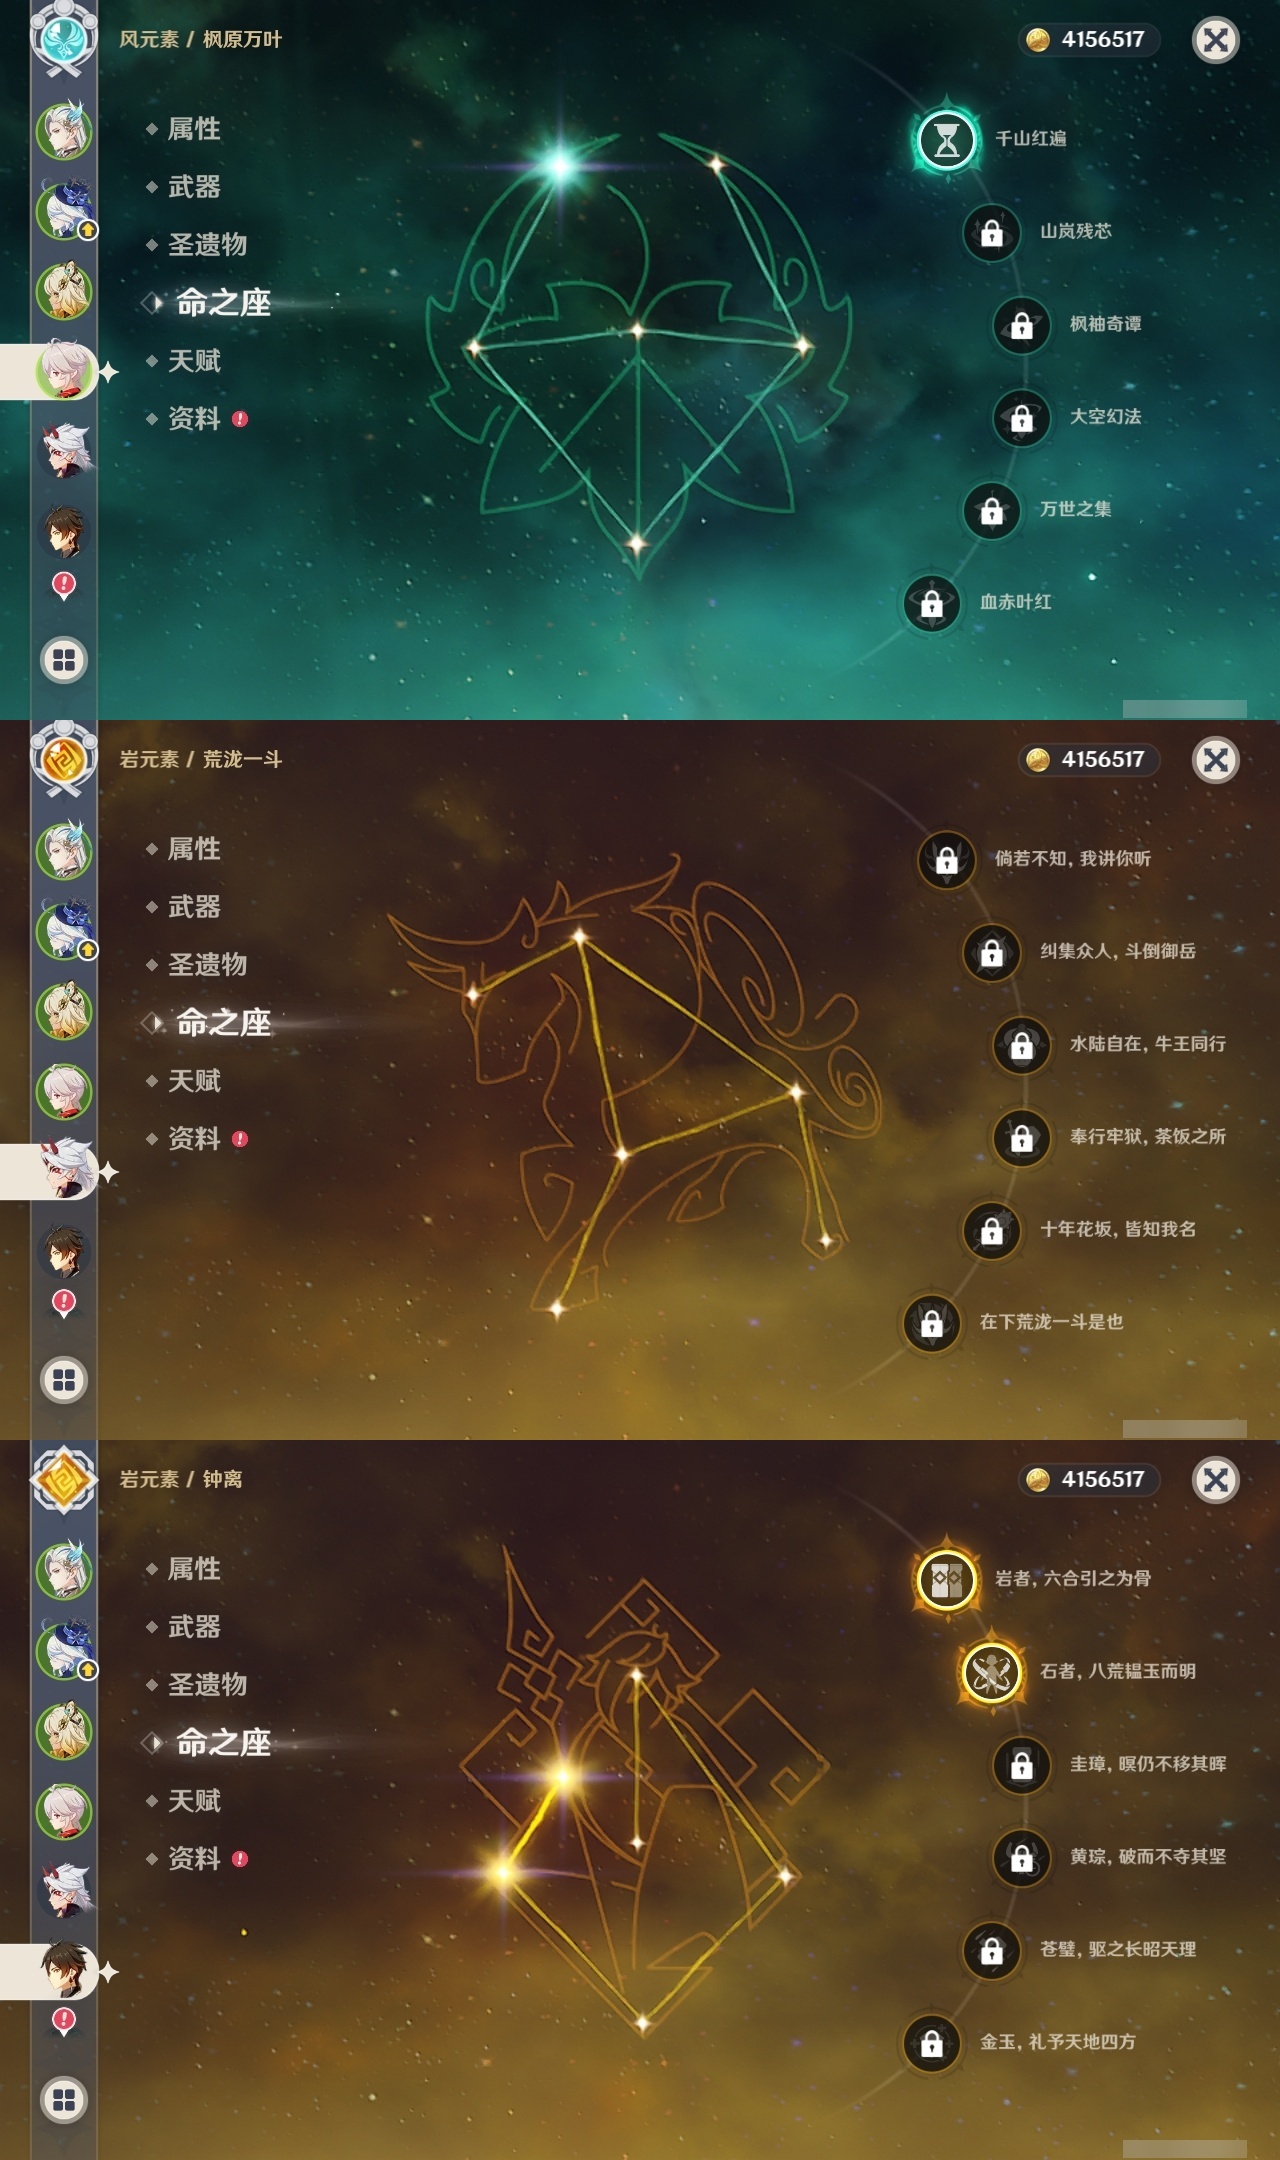
Task: Select locked 倘若不知,我讲你听 constellation node
Action: pos(946,859)
